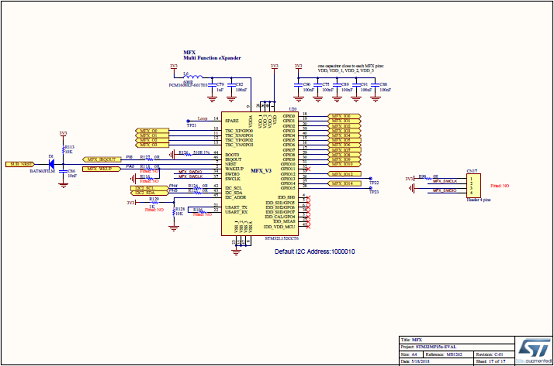Screen dimensions: 554x366
Task: Click the MFX_IO12 port label
Action: 345,174
